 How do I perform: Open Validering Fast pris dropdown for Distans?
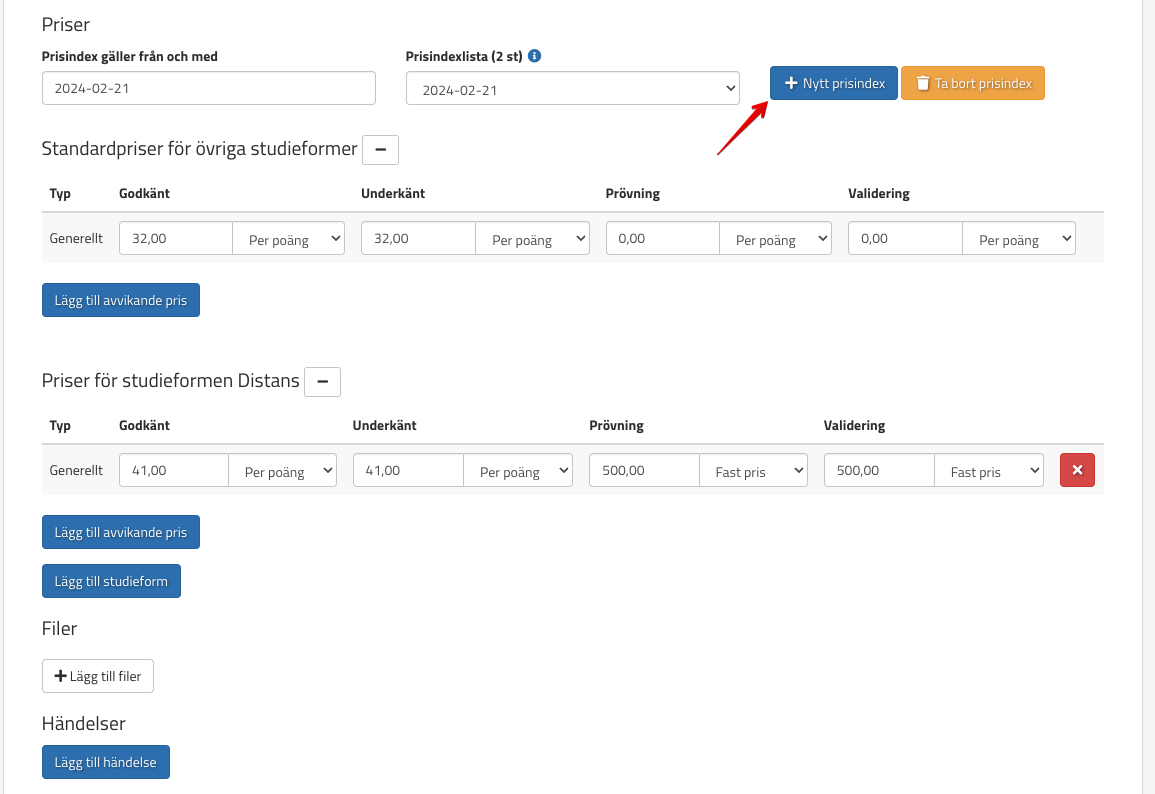tap(988, 471)
